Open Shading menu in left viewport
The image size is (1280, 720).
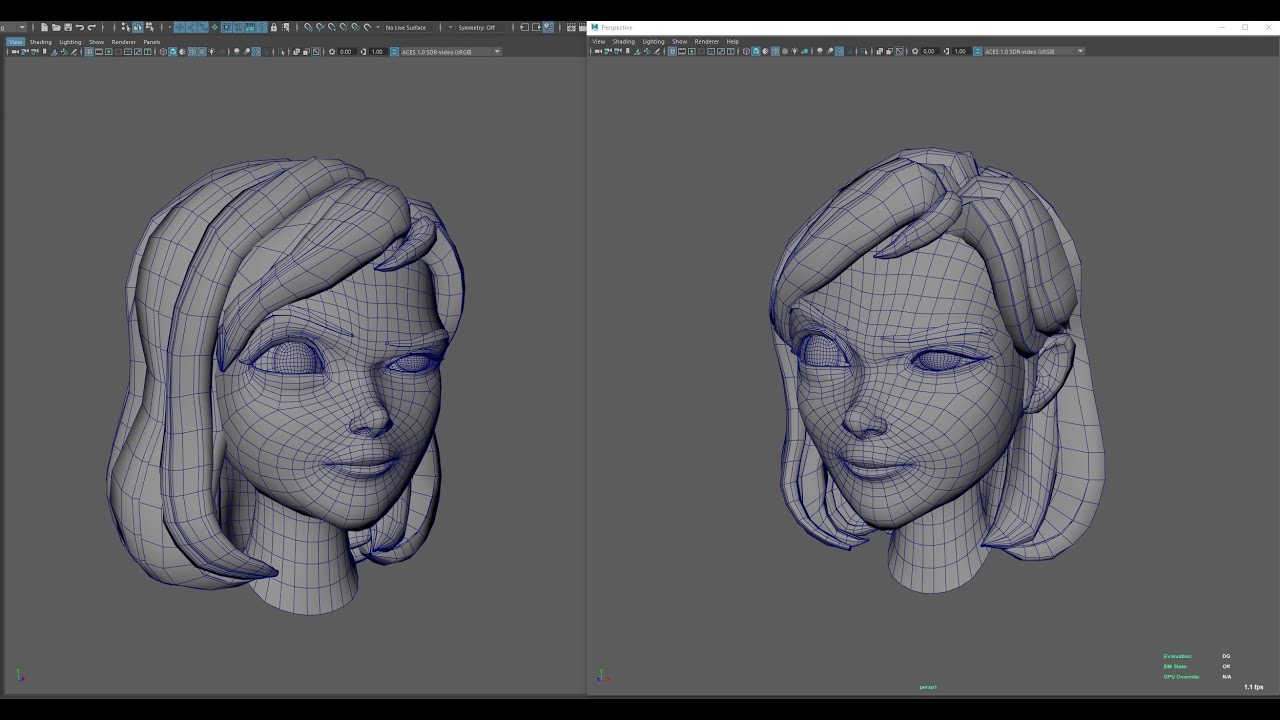coord(40,42)
